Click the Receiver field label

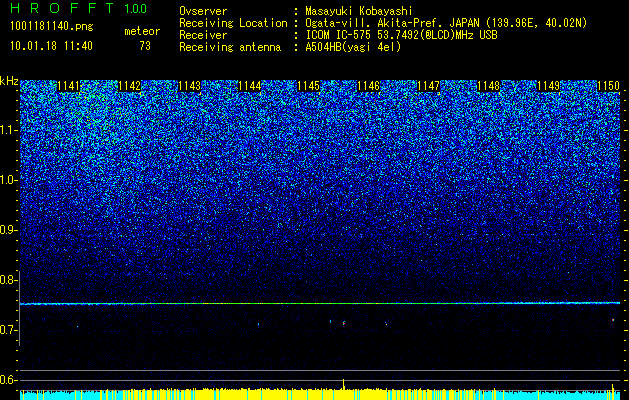(x=203, y=35)
